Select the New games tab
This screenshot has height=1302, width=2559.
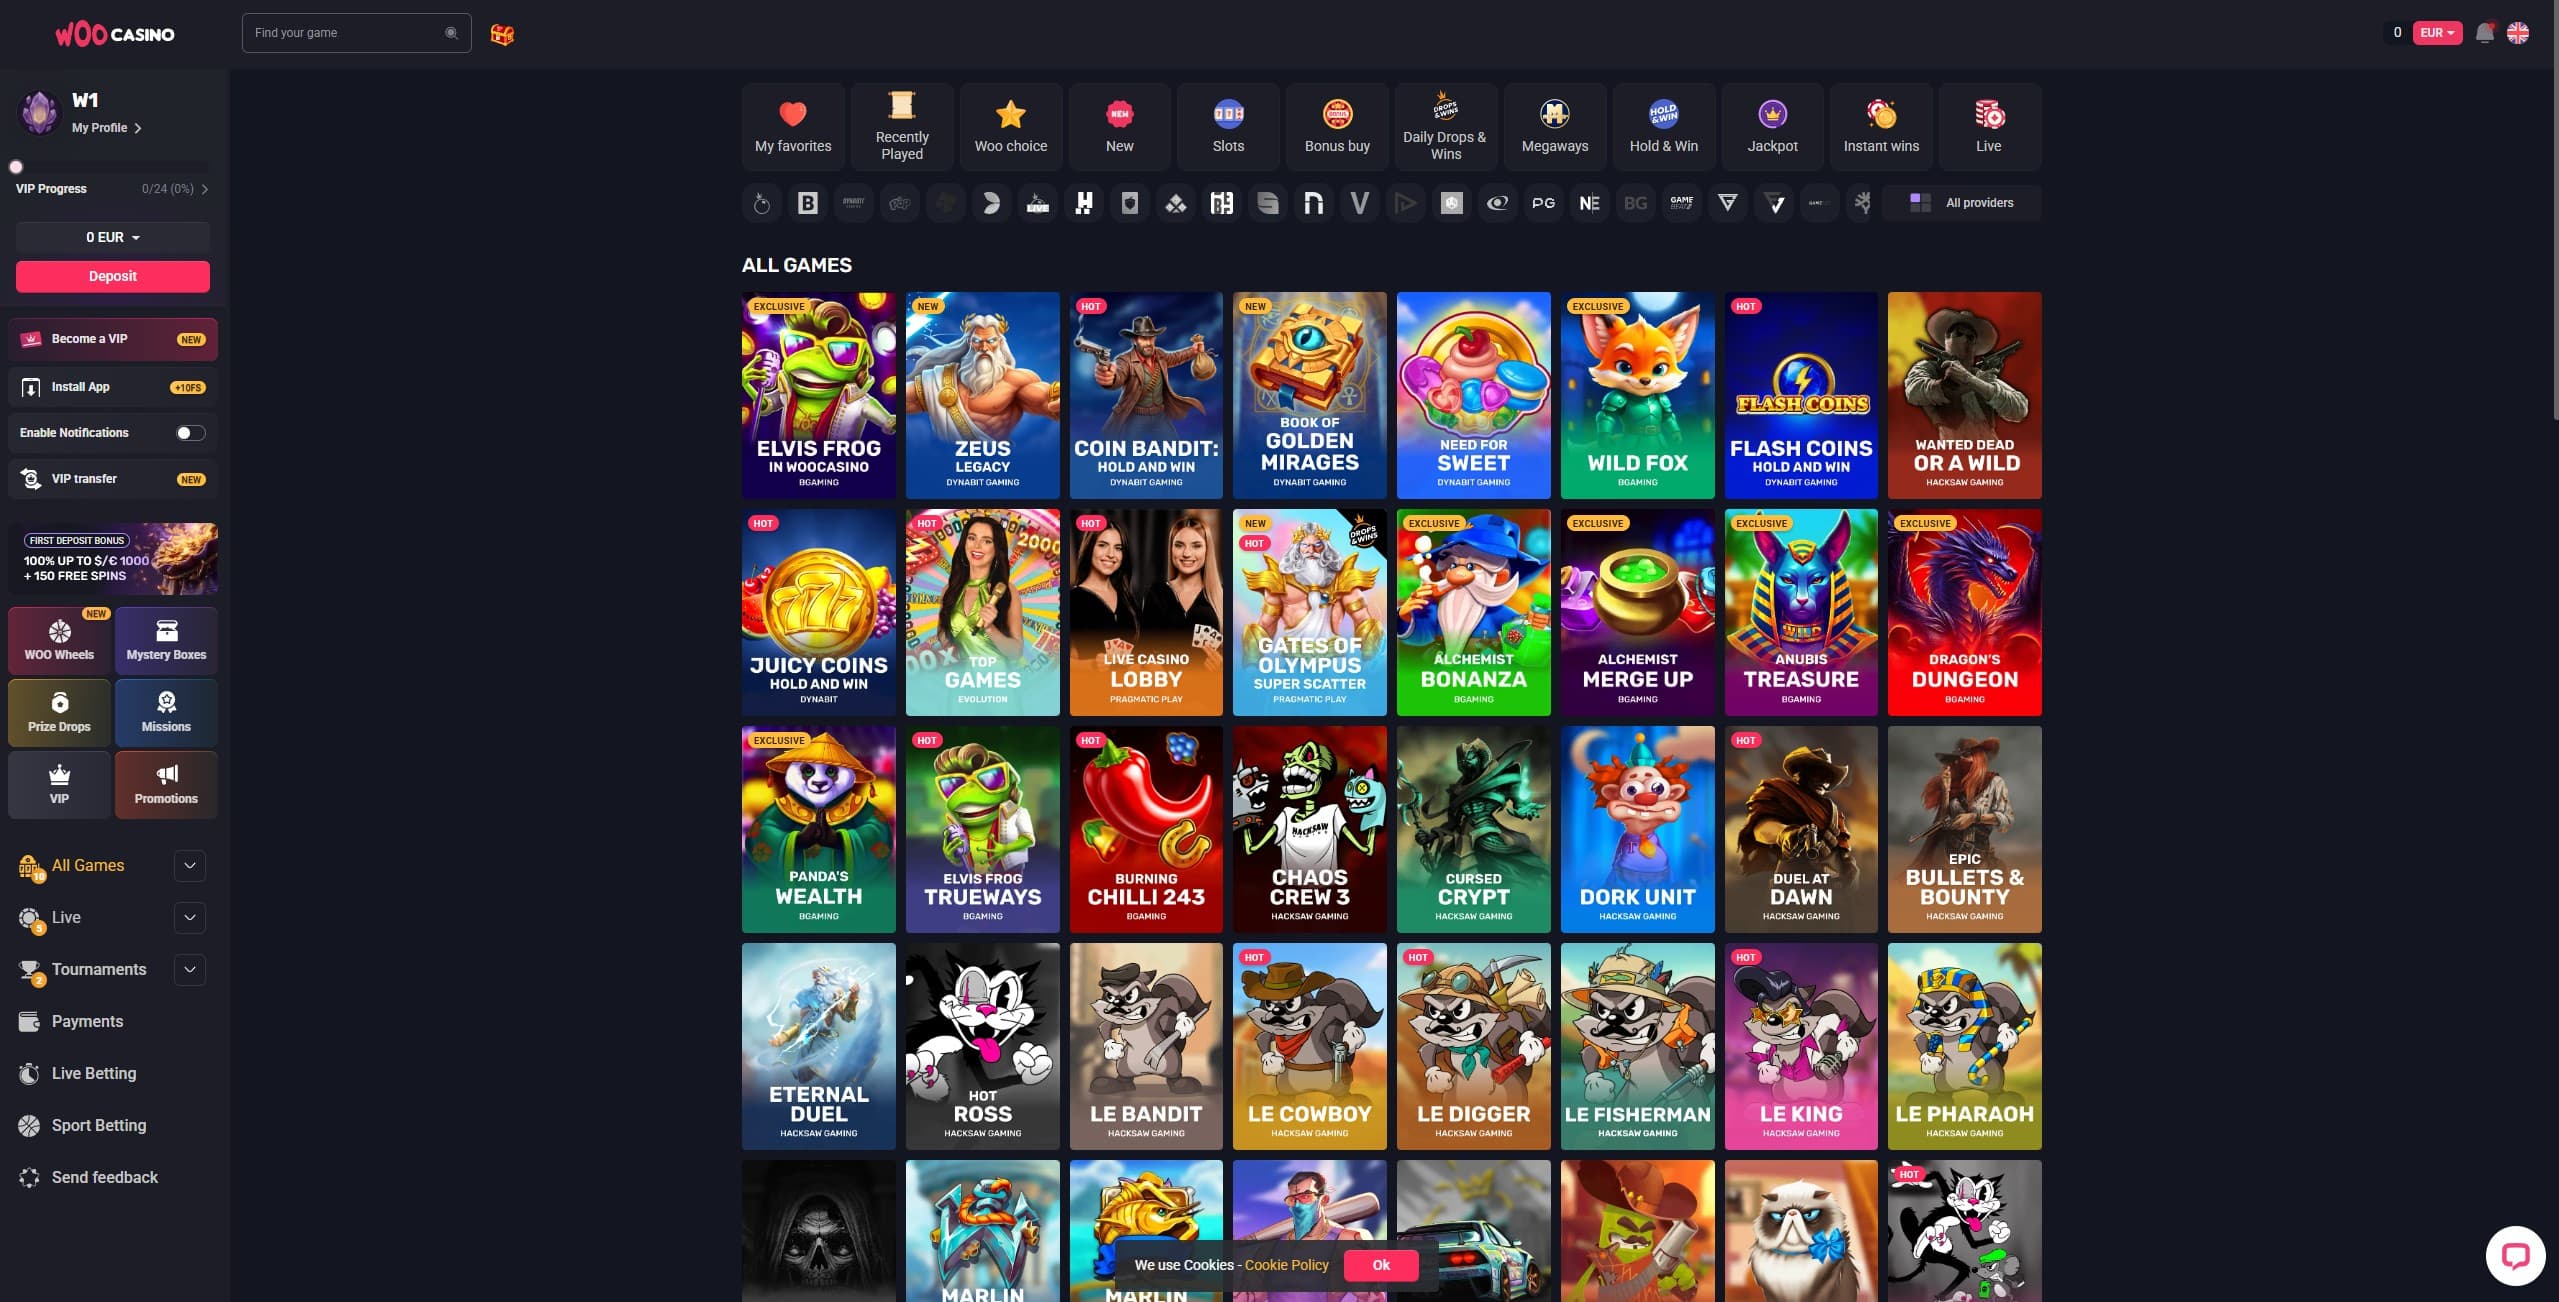1120,127
